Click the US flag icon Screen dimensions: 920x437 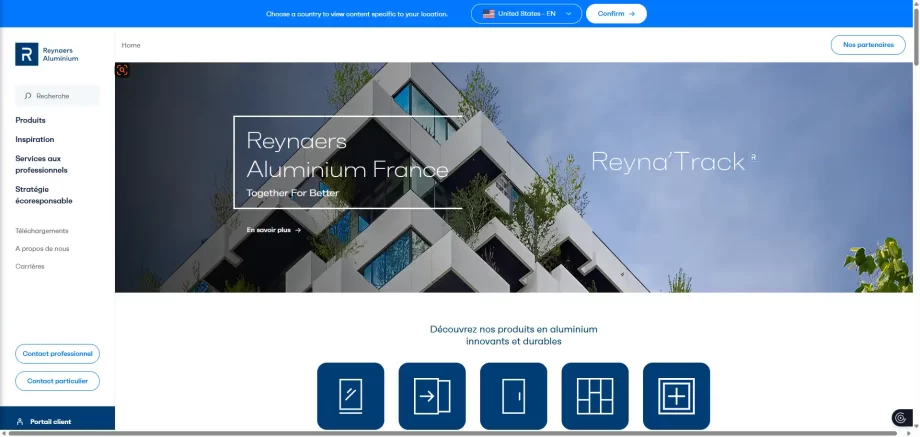coord(488,13)
